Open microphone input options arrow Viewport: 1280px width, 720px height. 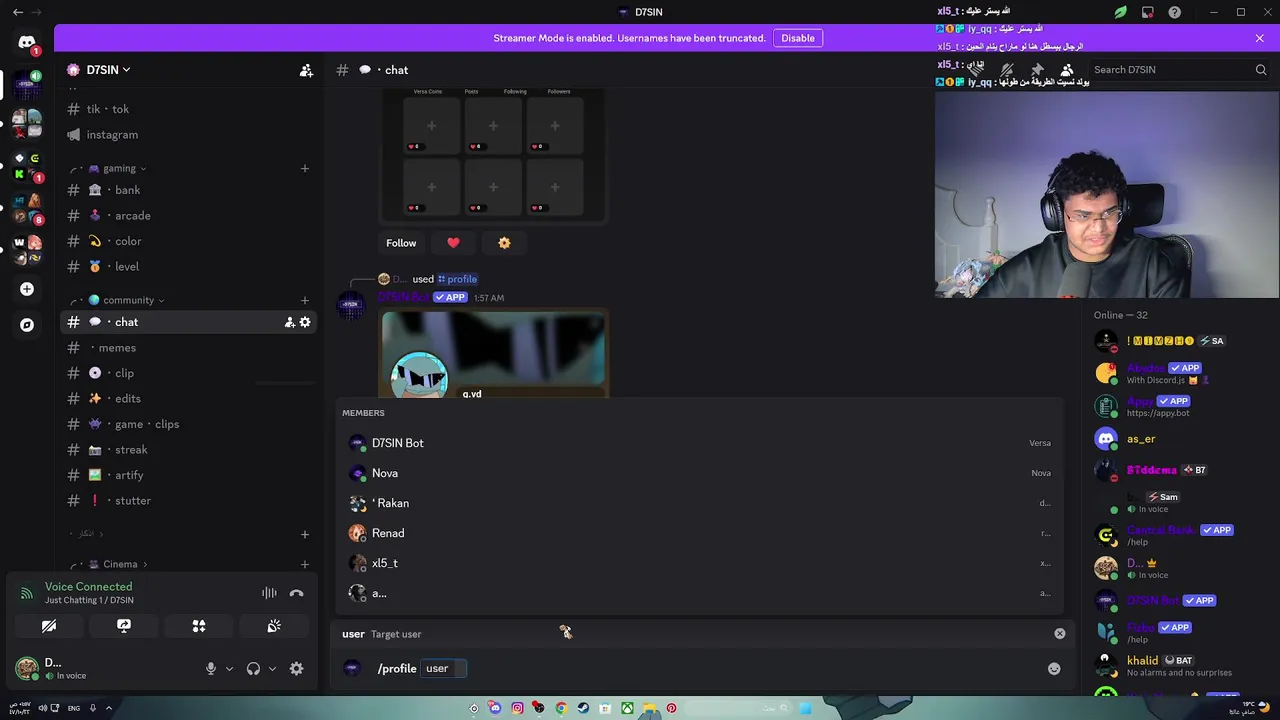pos(229,669)
